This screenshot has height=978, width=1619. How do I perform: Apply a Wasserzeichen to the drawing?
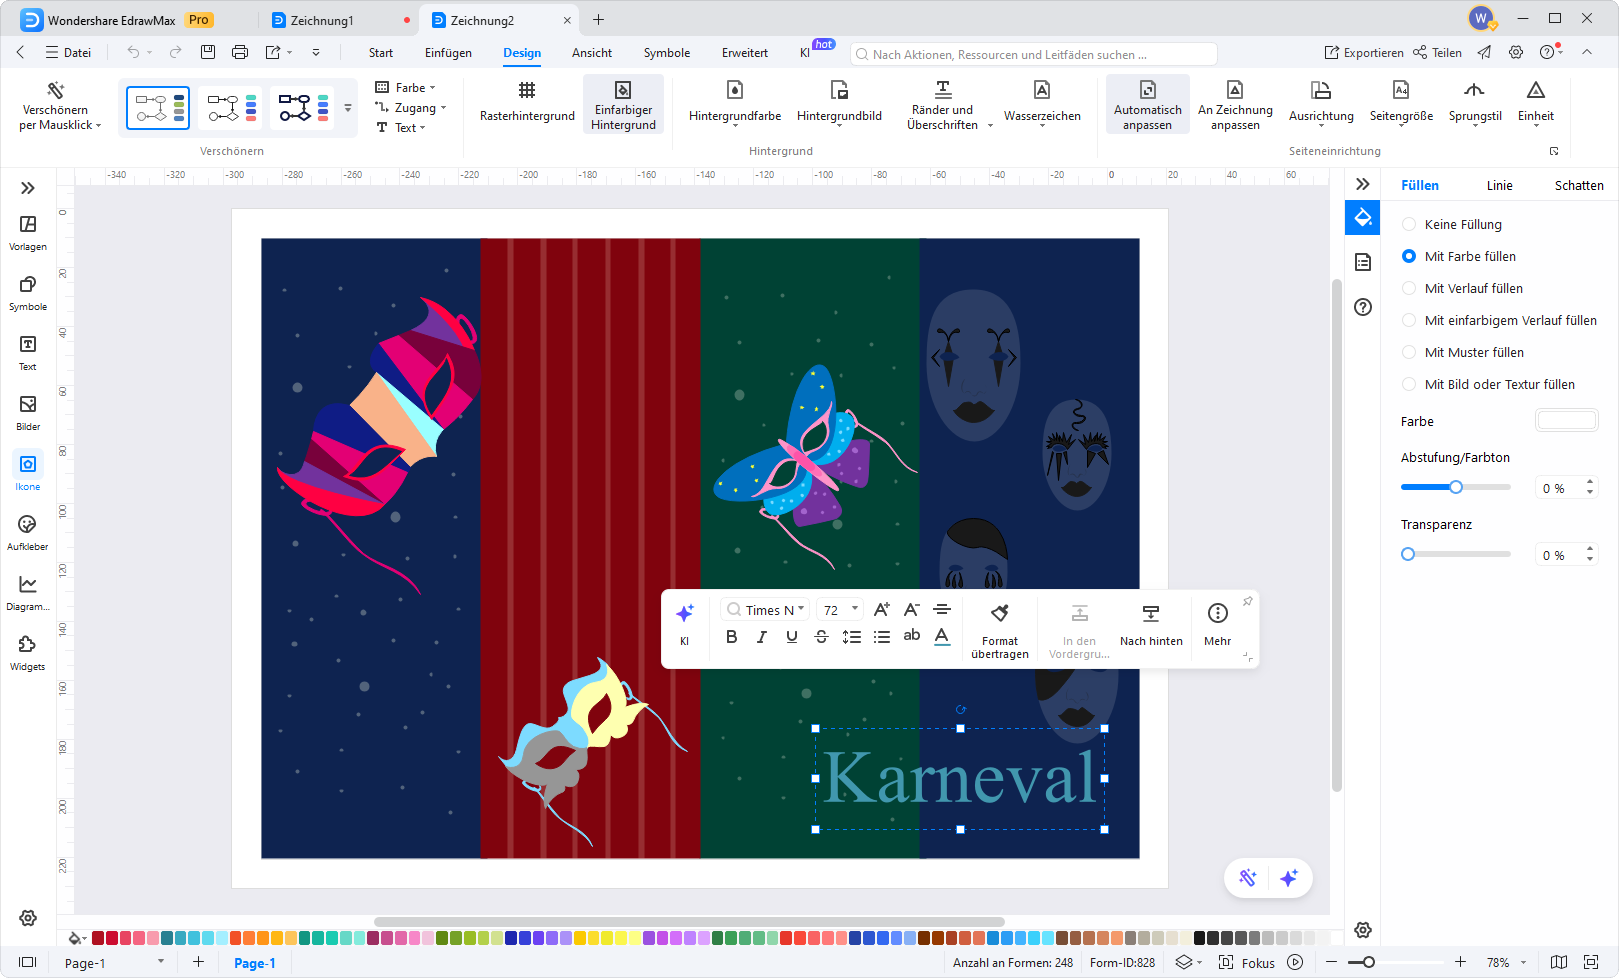tap(1042, 103)
